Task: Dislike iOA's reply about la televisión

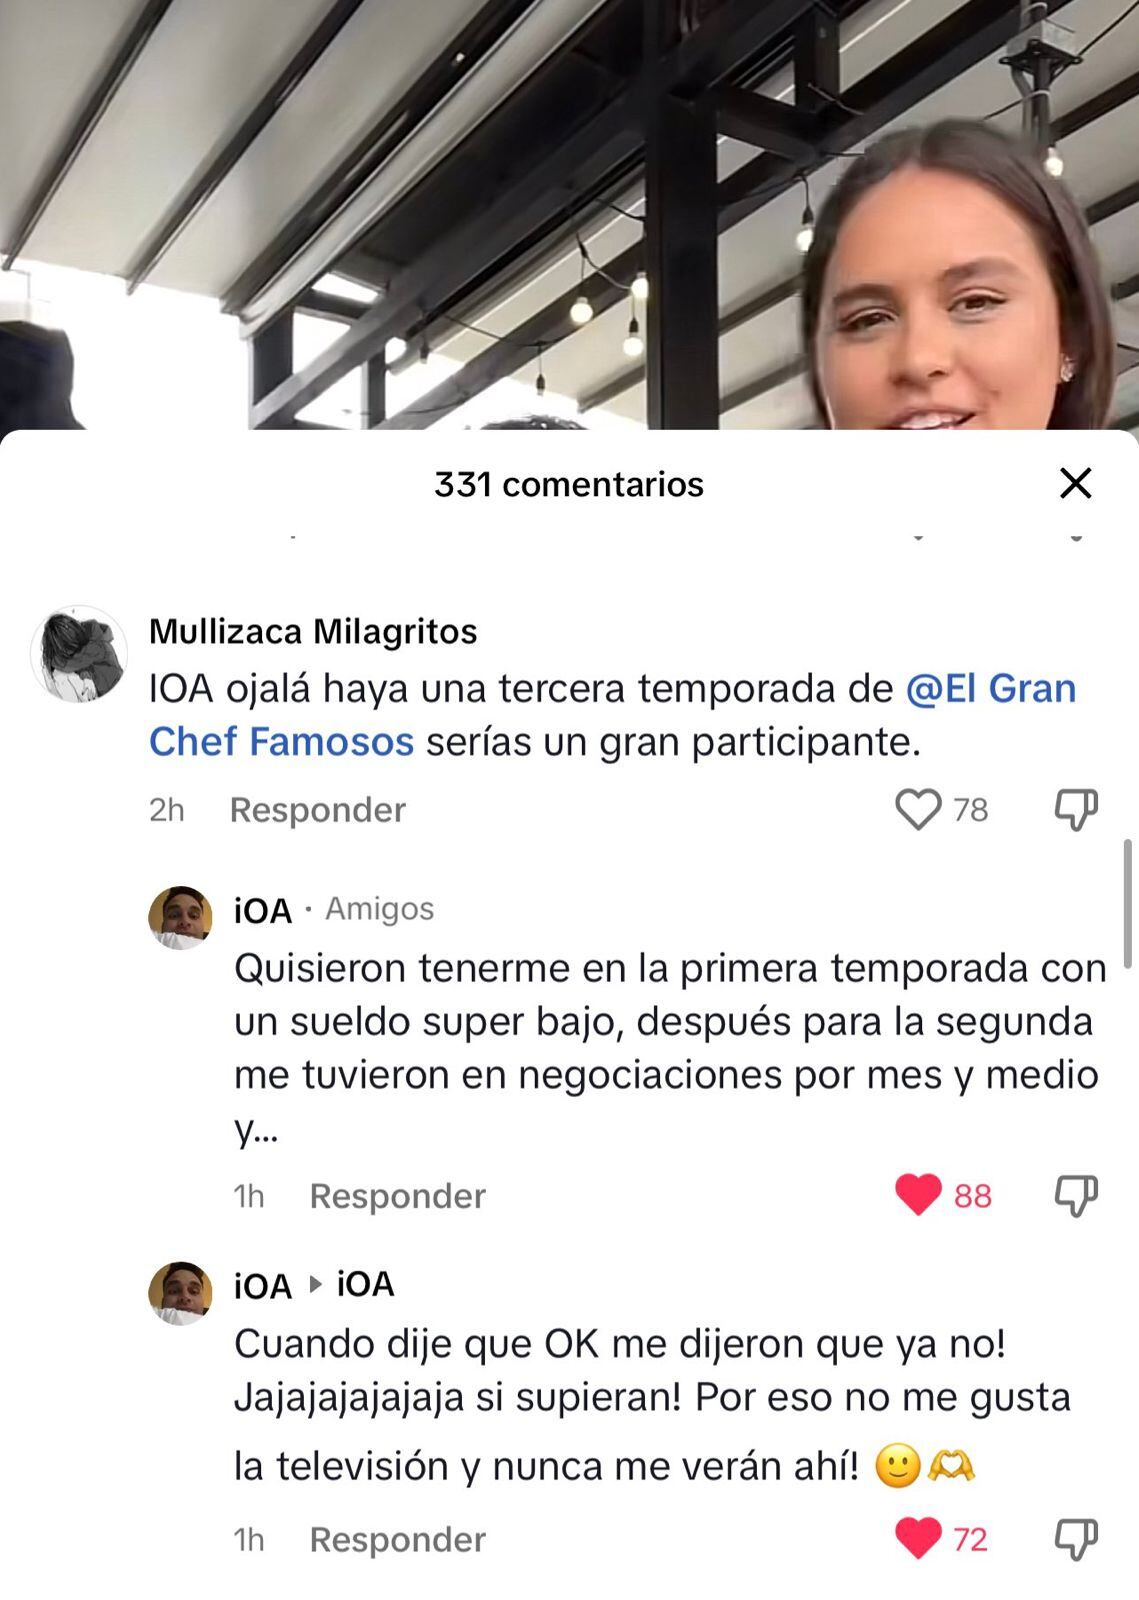Action: click(x=1076, y=1538)
